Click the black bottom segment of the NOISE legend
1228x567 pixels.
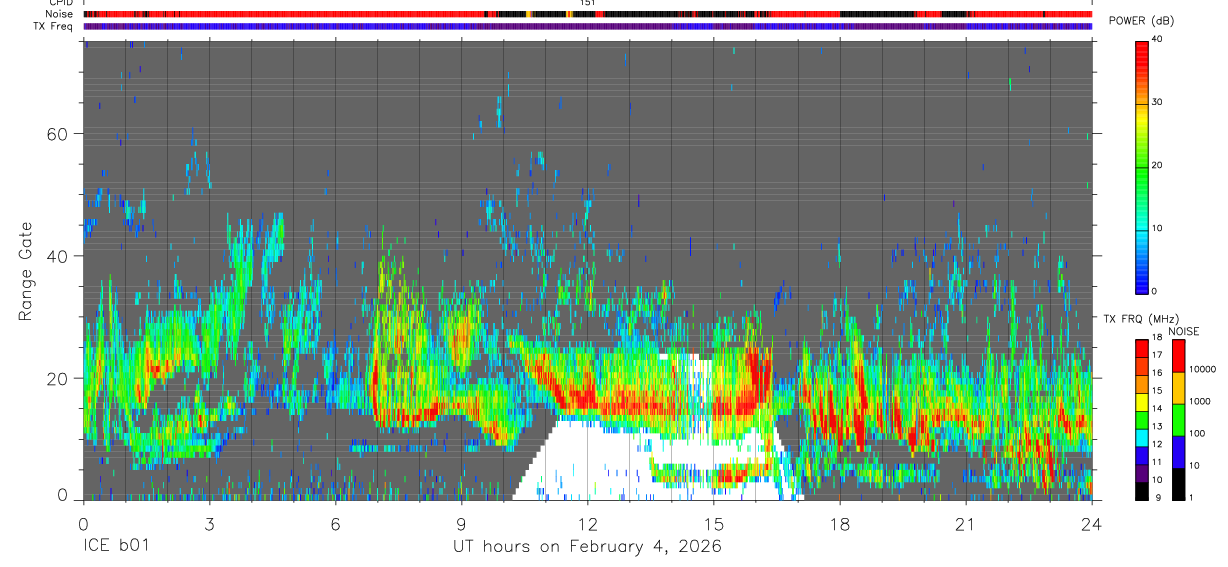click(x=1178, y=484)
